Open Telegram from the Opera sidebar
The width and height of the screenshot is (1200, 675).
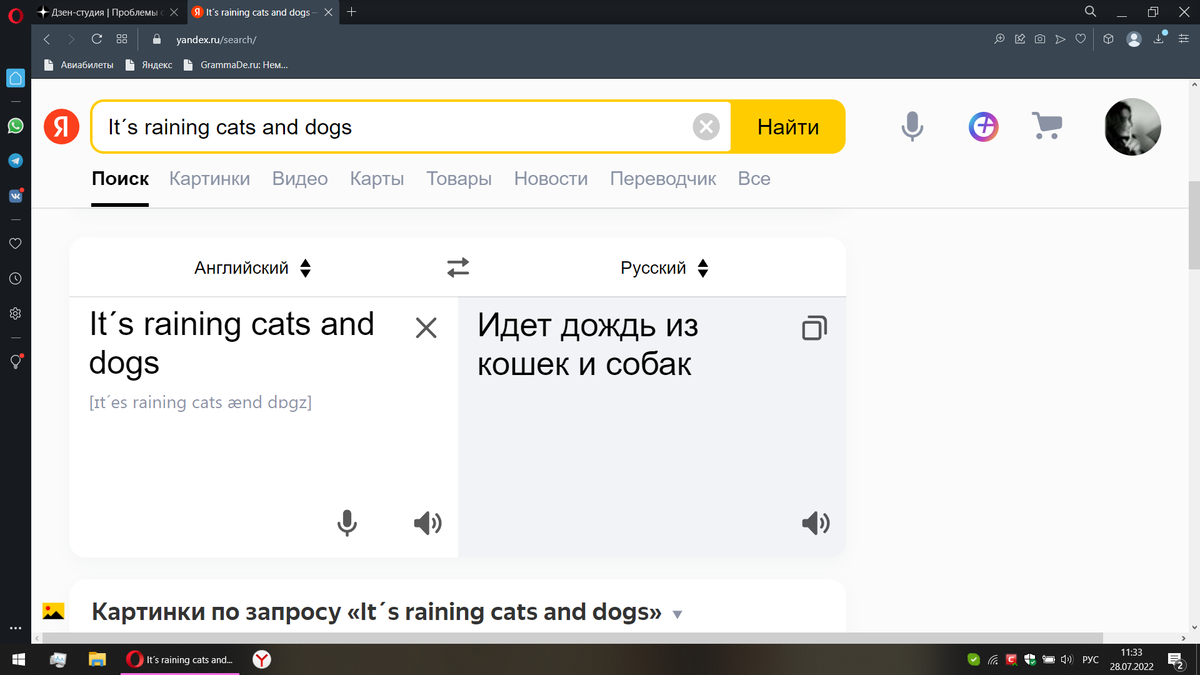tap(15, 160)
